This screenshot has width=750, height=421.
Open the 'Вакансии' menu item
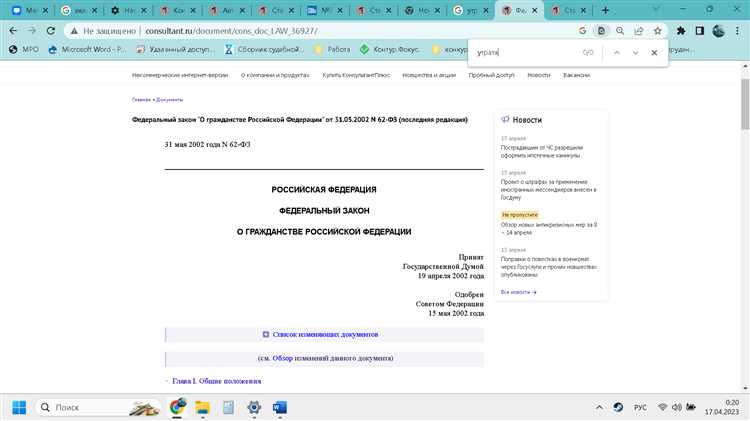(576, 75)
